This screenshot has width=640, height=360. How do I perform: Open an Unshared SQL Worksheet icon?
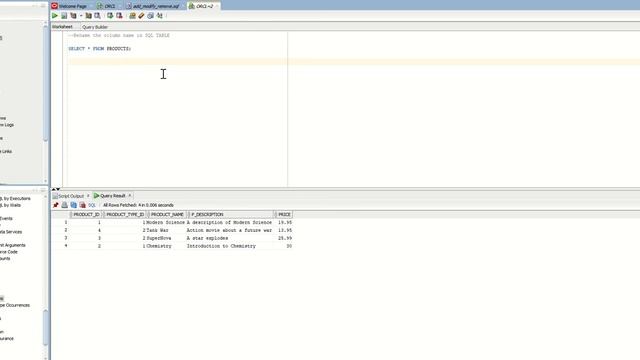coord(132,16)
